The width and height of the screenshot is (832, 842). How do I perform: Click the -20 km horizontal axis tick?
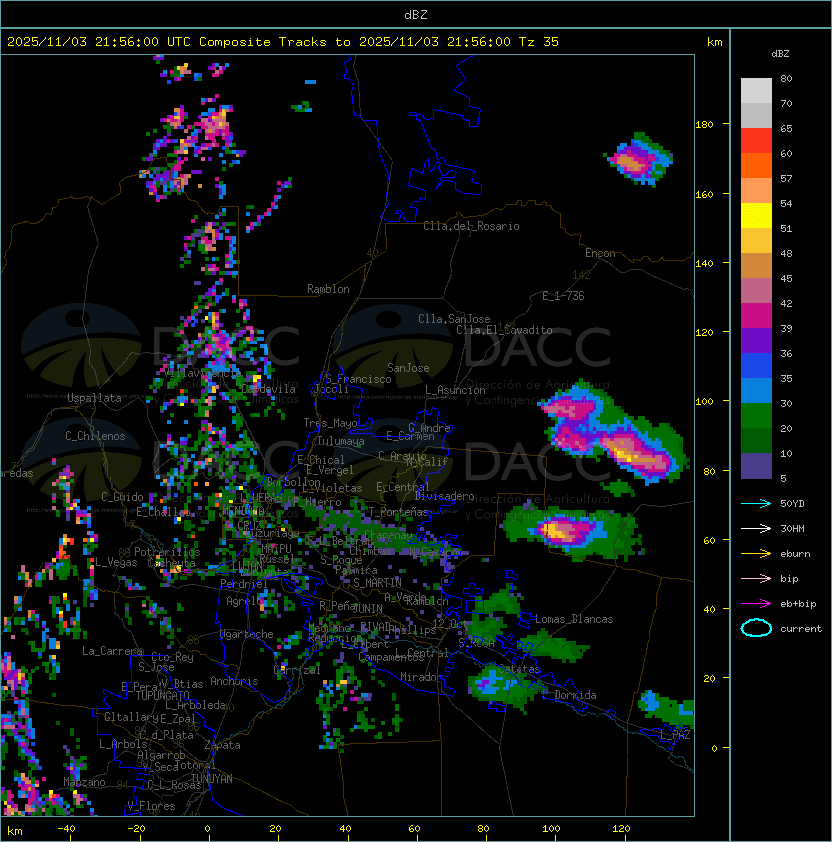[136, 828]
